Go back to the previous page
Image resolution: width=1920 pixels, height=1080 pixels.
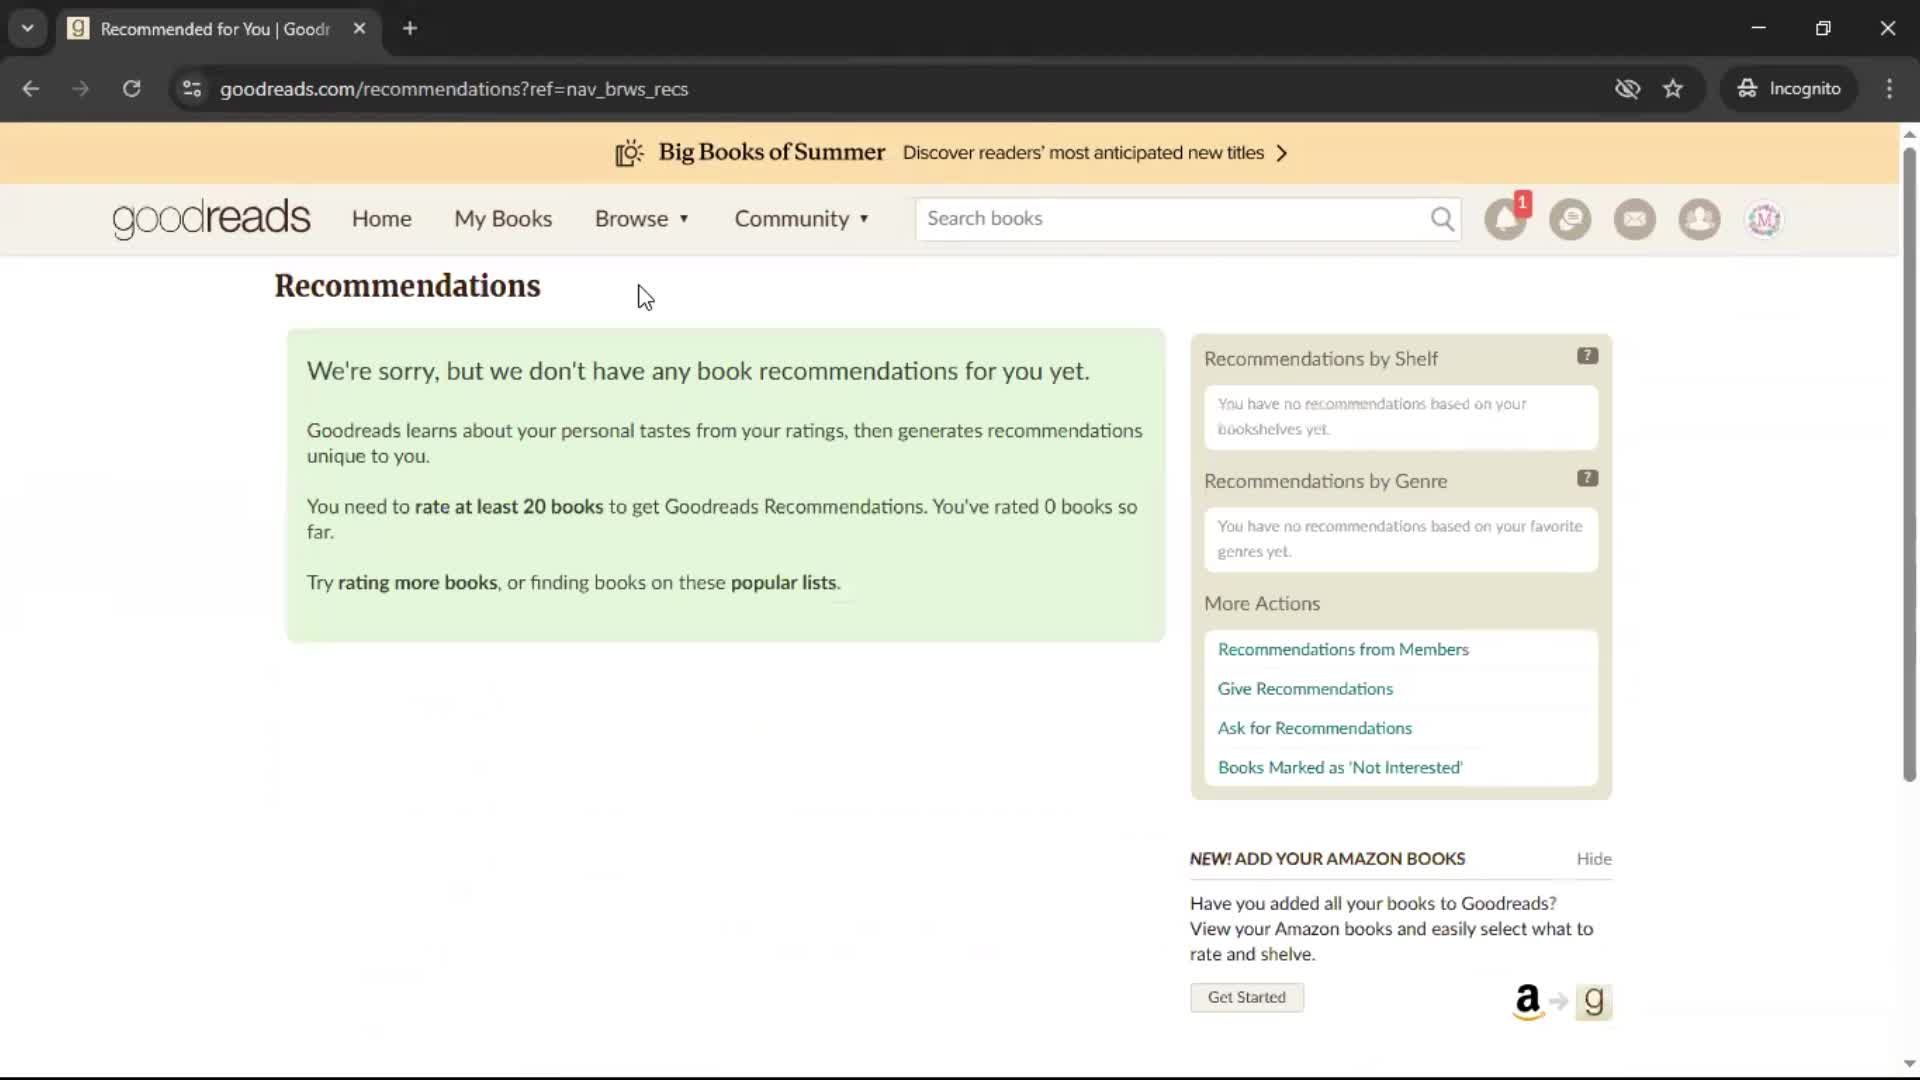coord(30,89)
